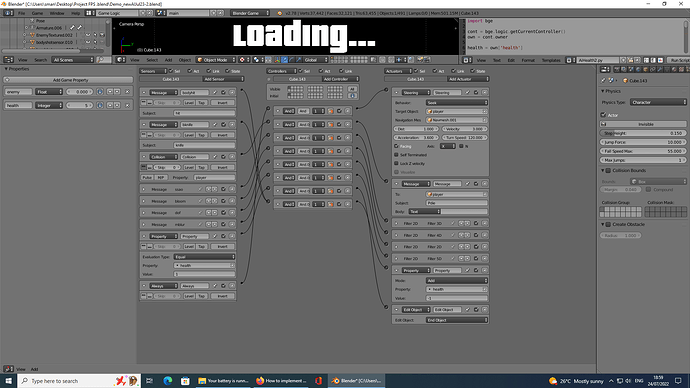
Task: Open the Templates menu in text editor
Action: coord(551,60)
